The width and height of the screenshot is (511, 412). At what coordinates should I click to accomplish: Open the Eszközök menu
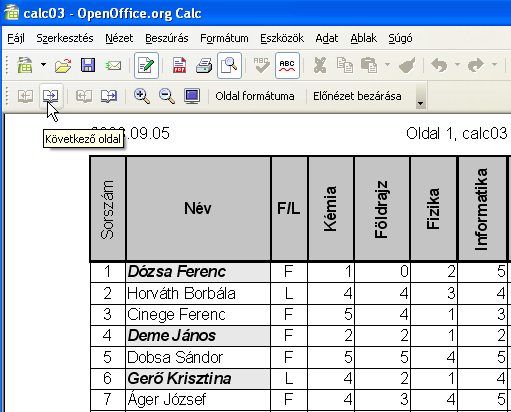pyautogui.click(x=282, y=38)
